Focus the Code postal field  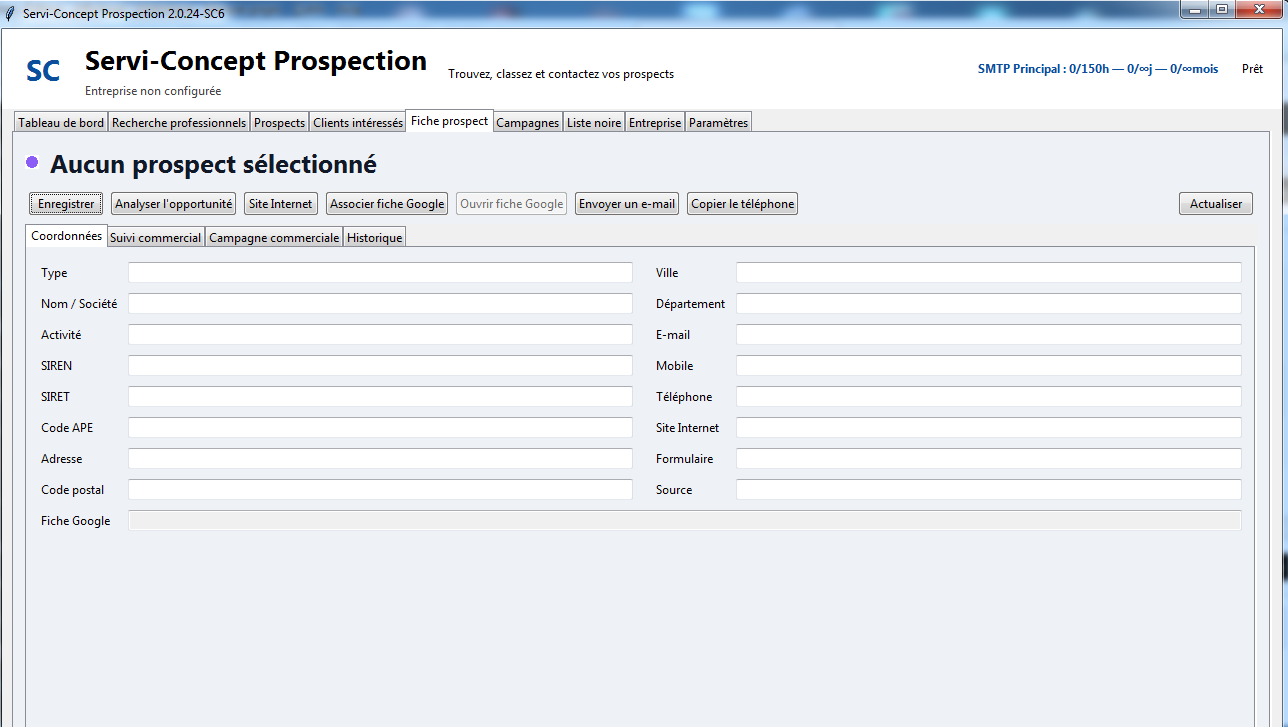[380, 490]
